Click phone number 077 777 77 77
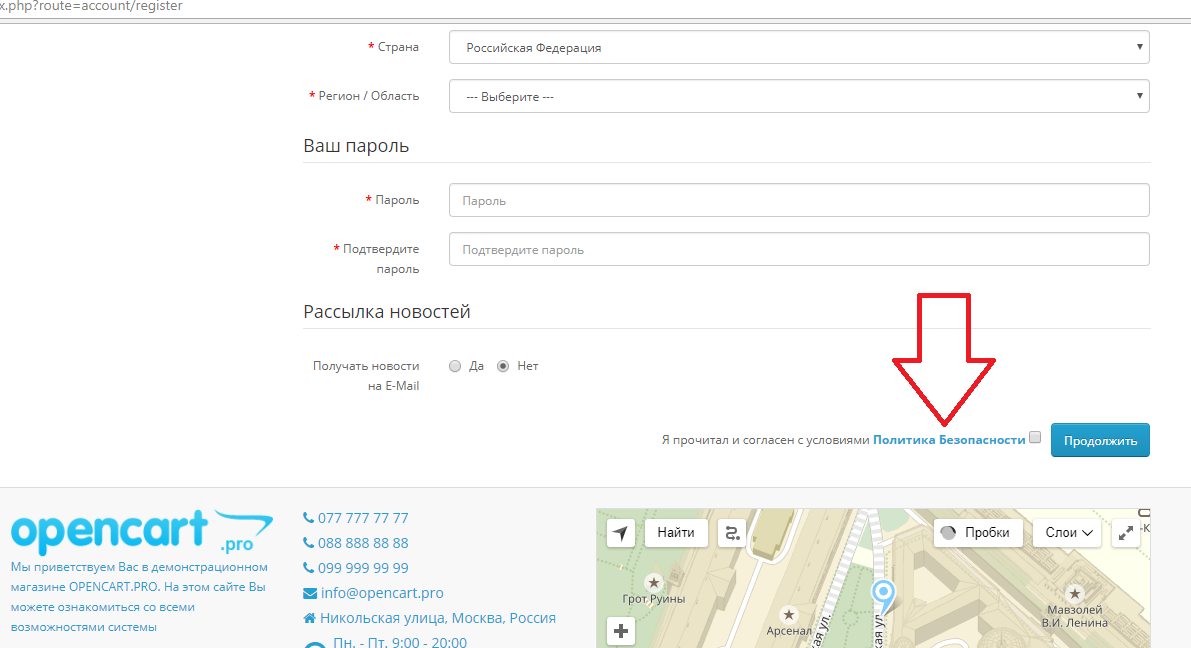This screenshot has height=648, width=1191. 363,518
